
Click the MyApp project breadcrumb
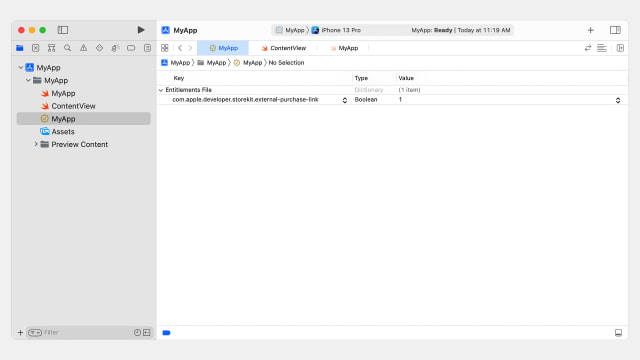tap(176, 62)
